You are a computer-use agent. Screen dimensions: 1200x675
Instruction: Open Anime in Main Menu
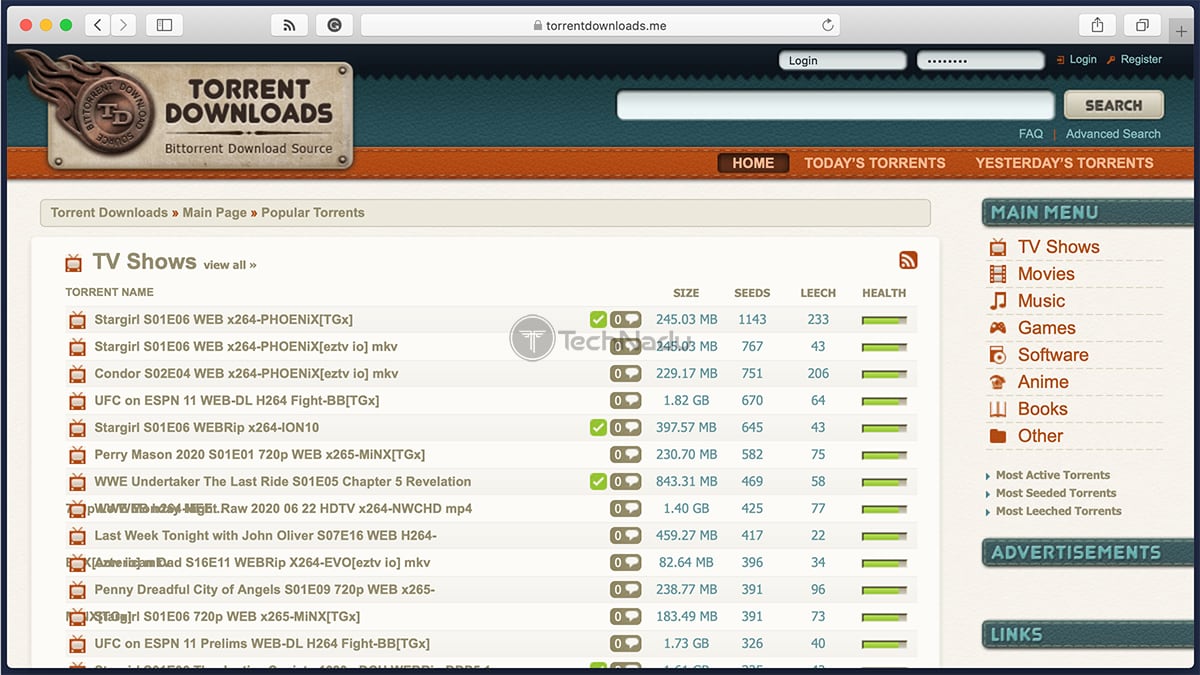[1043, 382]
